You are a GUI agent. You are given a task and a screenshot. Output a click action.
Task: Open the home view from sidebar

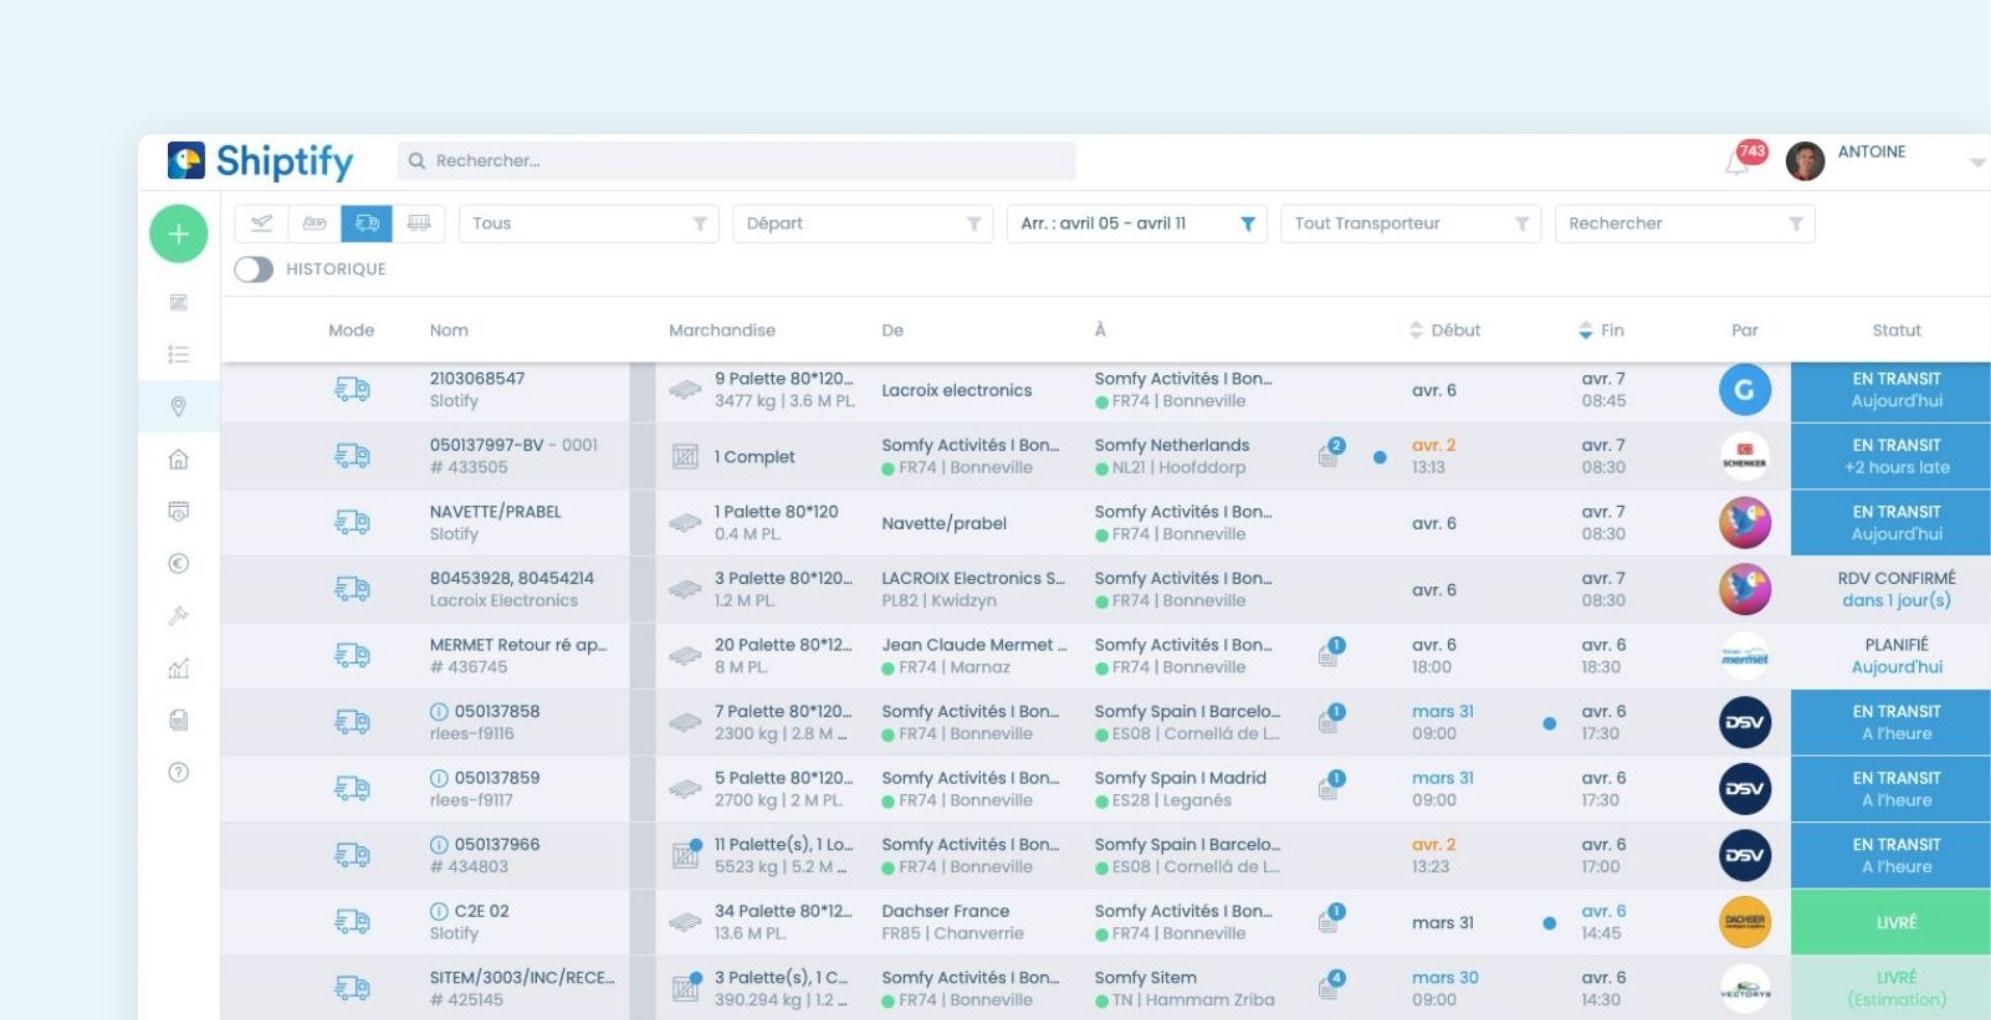[178, 460]
